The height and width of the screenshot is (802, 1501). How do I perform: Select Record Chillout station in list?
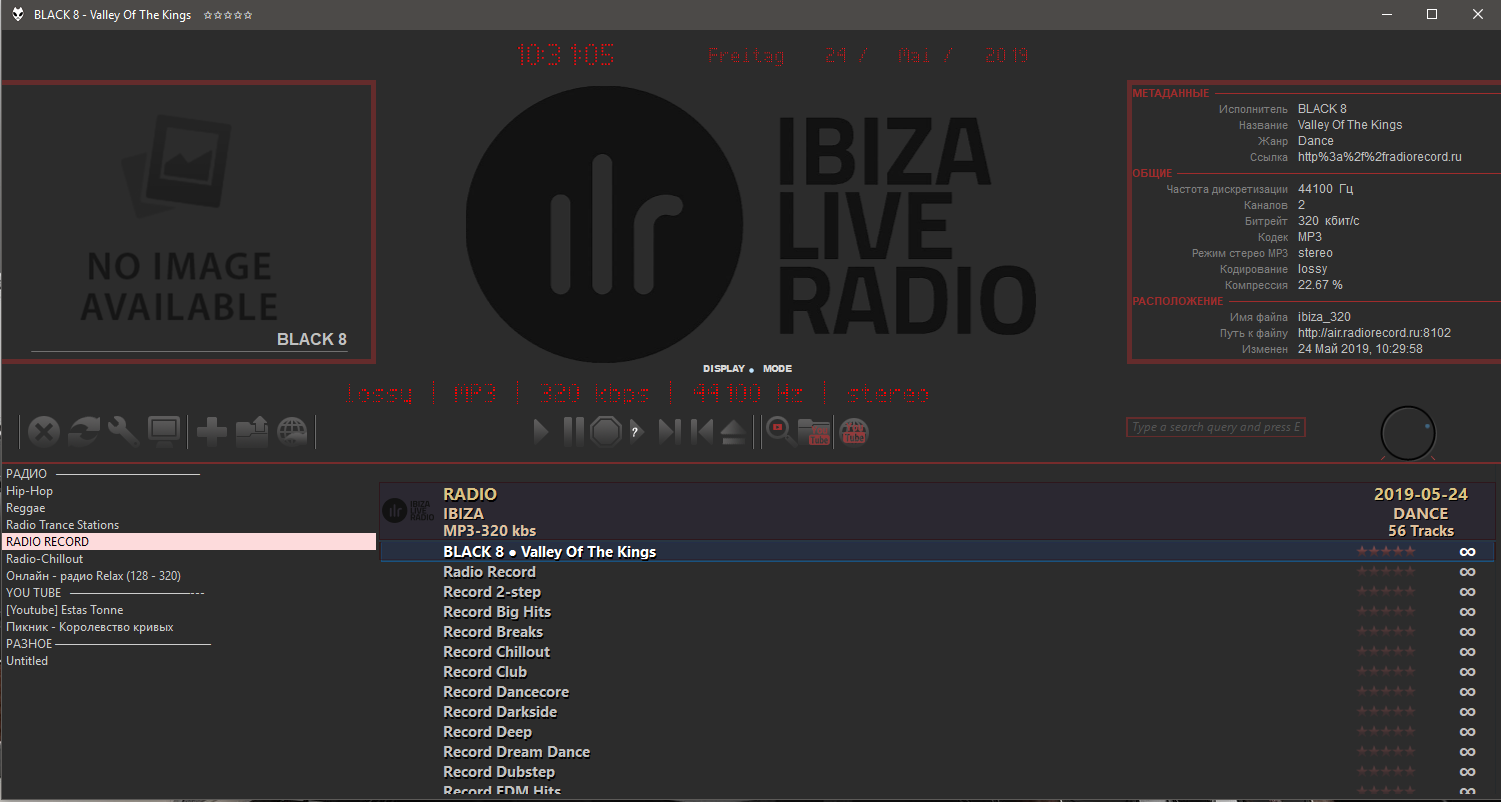point(496,652)
